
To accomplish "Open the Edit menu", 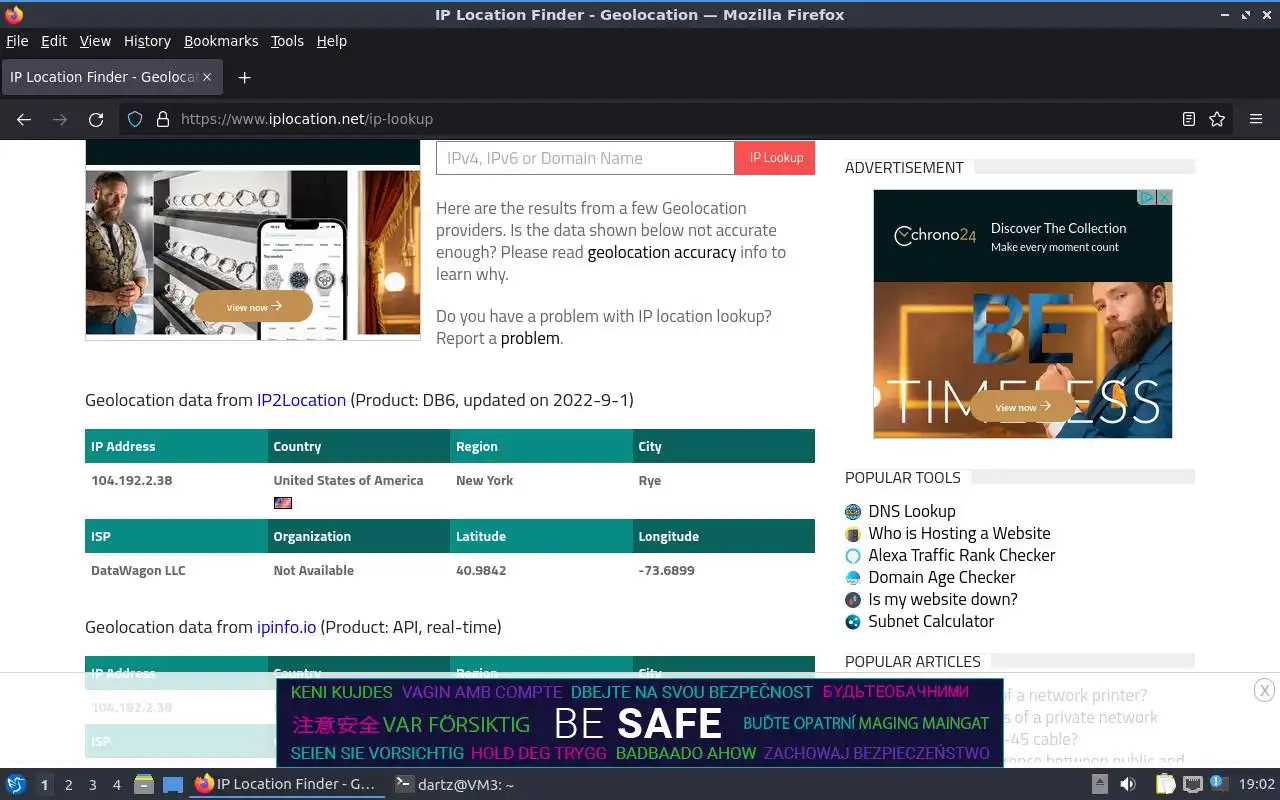I will click(x=53, y=41).
